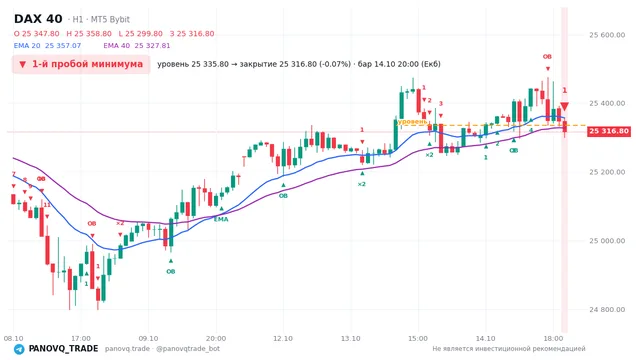
Task: Click the '25 200.00' price axis label
Action: pos(607,172)
